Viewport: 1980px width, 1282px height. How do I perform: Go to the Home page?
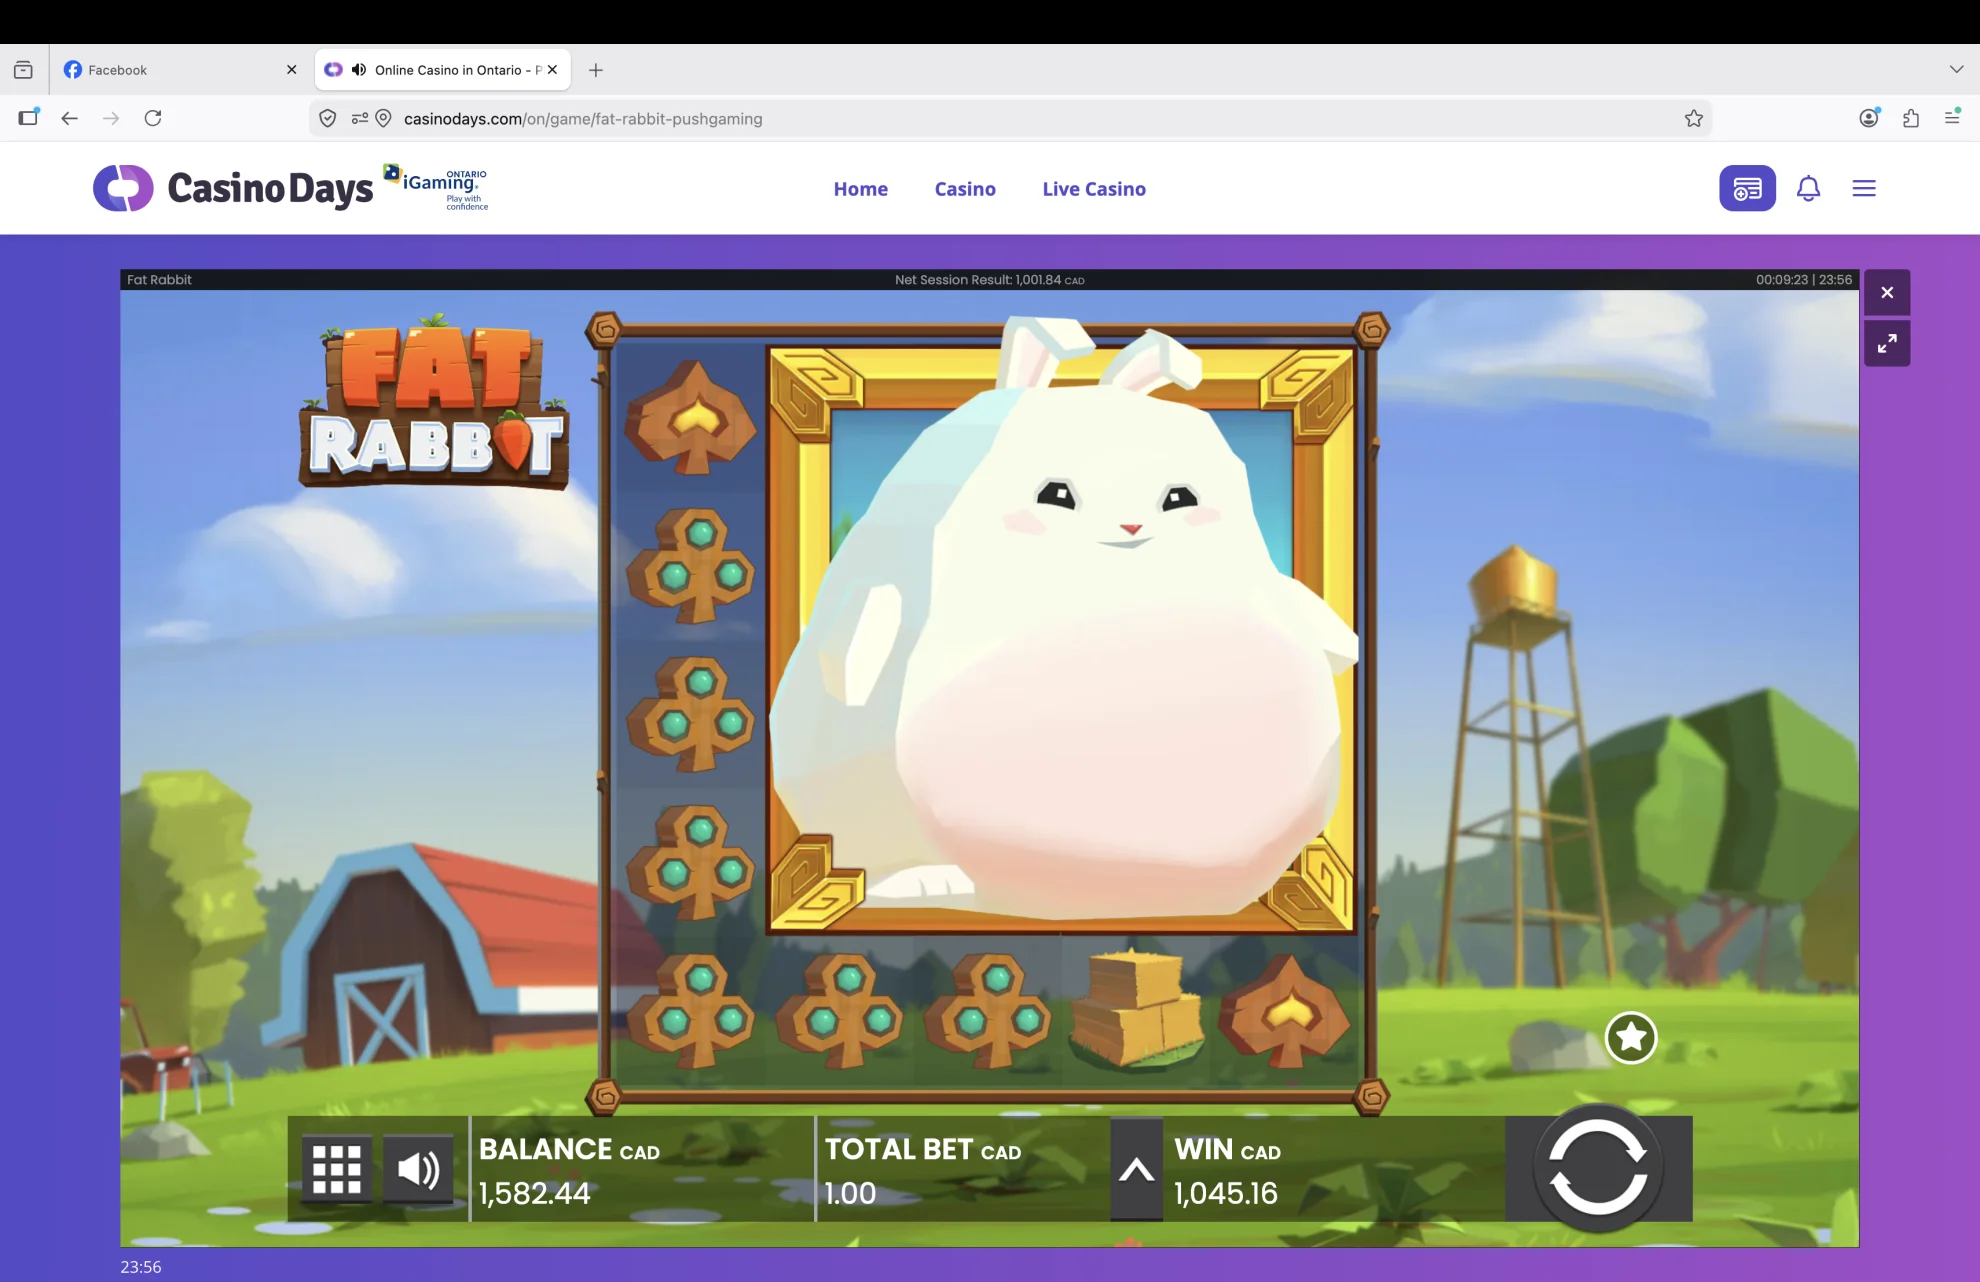pyautogui.click(x=861, y=189)
